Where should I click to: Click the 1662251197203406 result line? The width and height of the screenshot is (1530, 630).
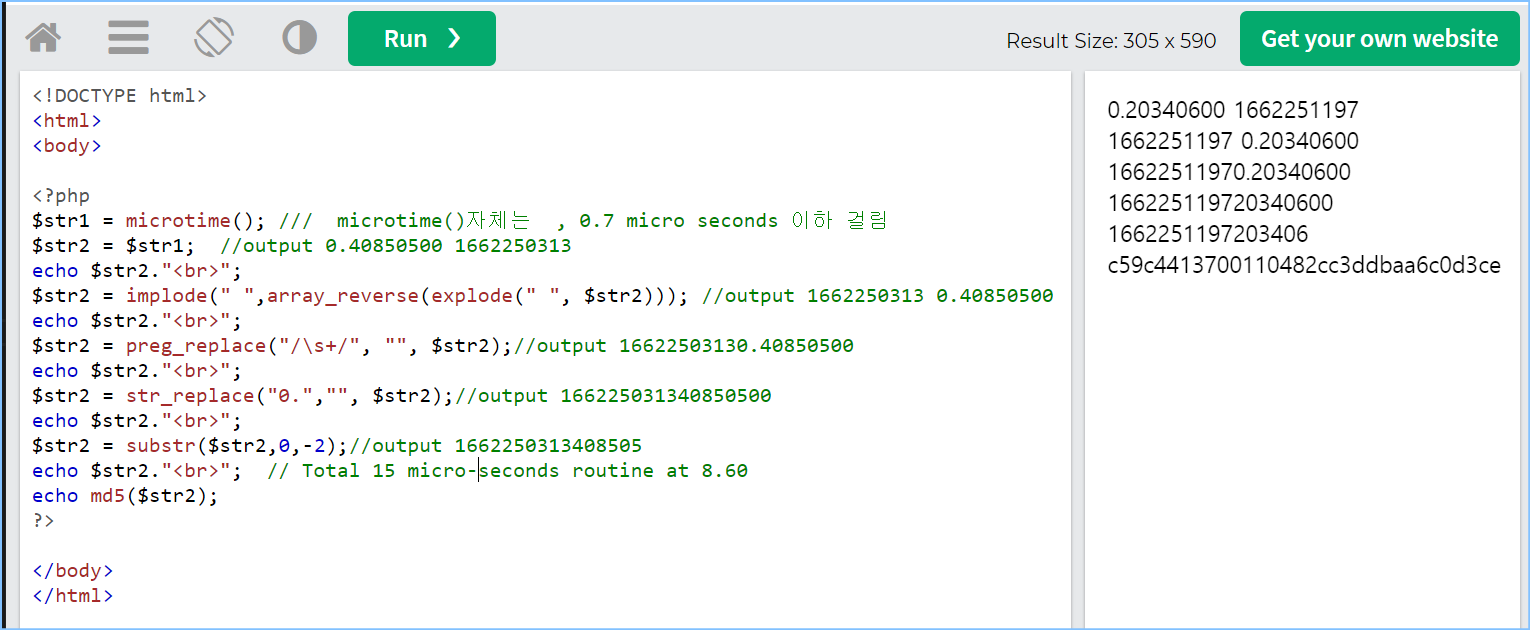[1208, 234]
